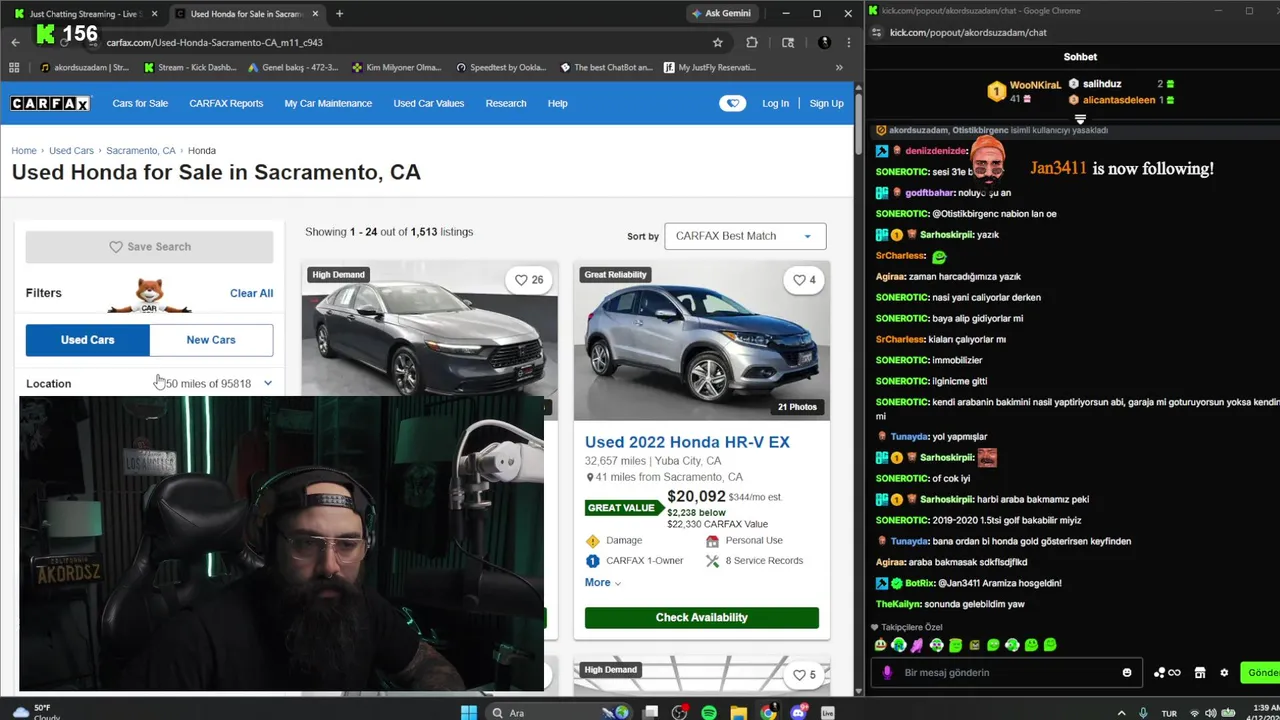Select the New Cars toggle
Image resolution: width=1280 pixels, height=720 pixels.
tap(211, 340)
